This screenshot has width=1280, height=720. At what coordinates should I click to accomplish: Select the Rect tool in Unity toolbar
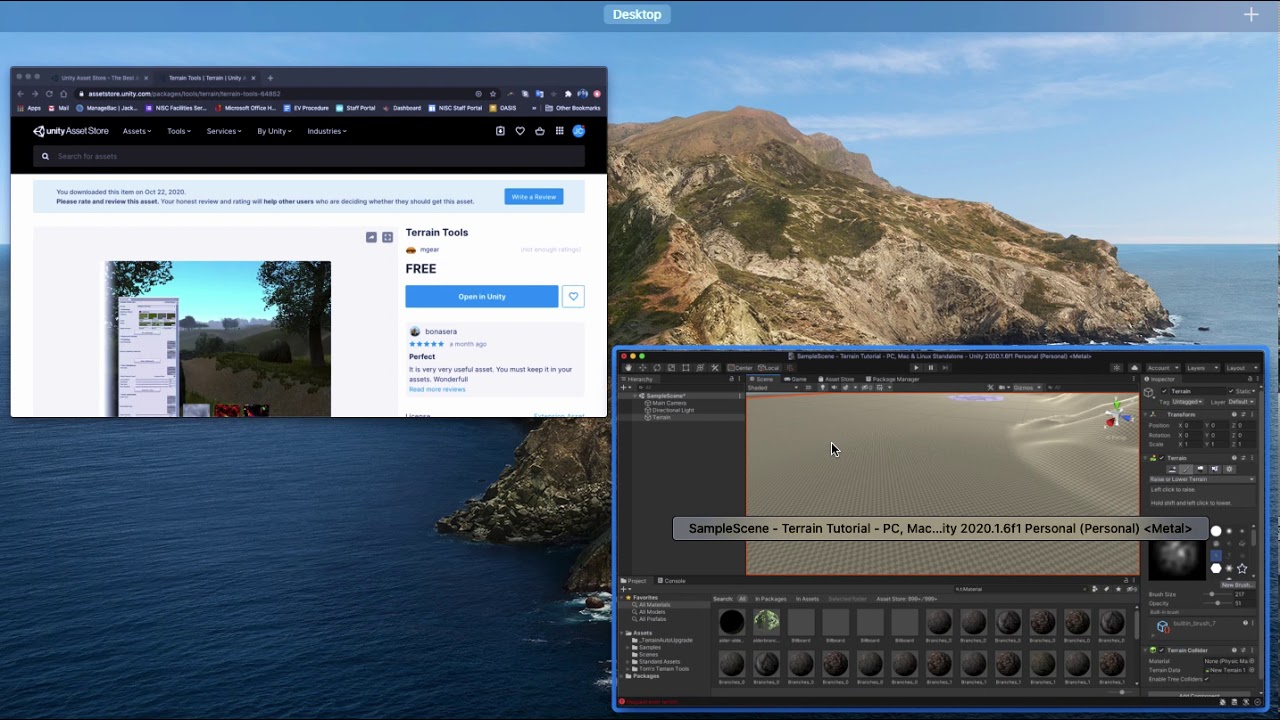686,368
